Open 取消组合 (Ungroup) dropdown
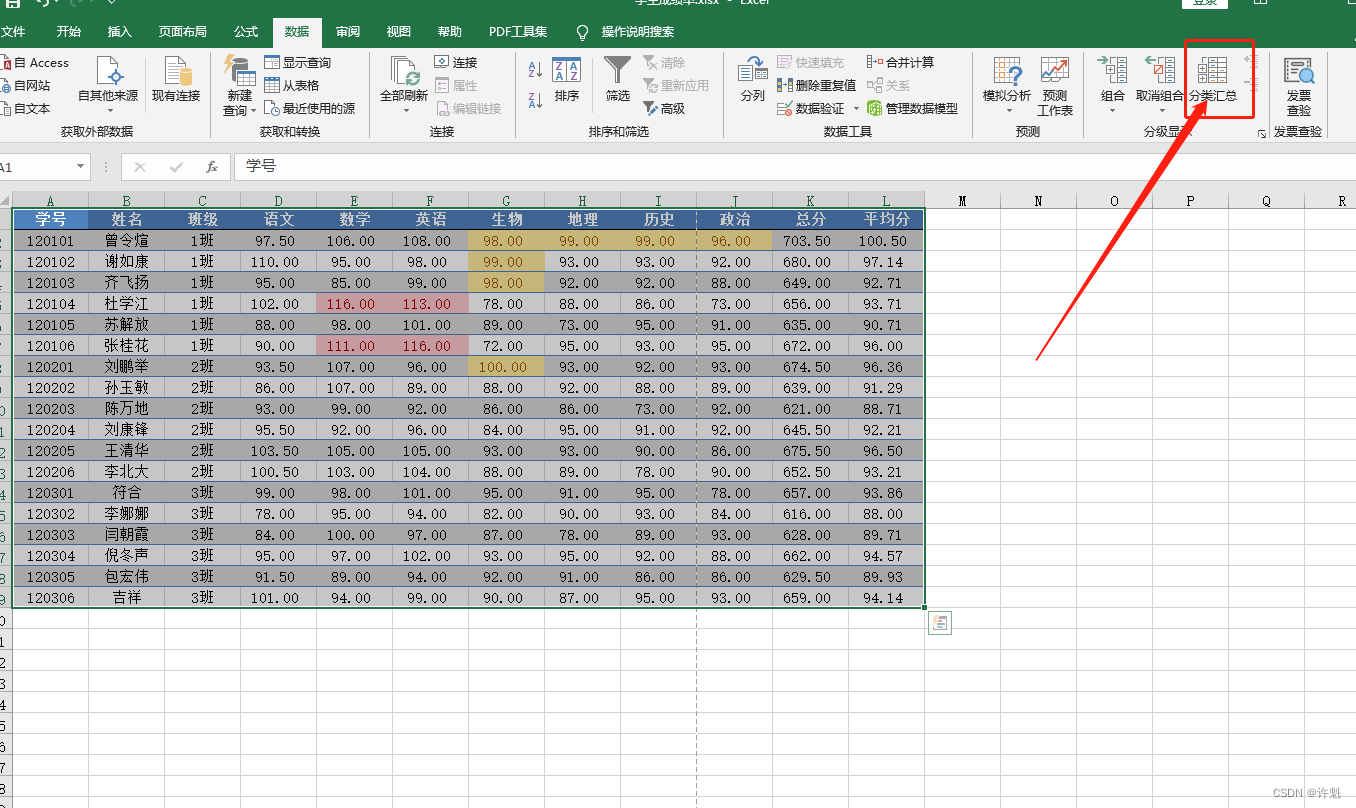 (x=1160, y=86)
